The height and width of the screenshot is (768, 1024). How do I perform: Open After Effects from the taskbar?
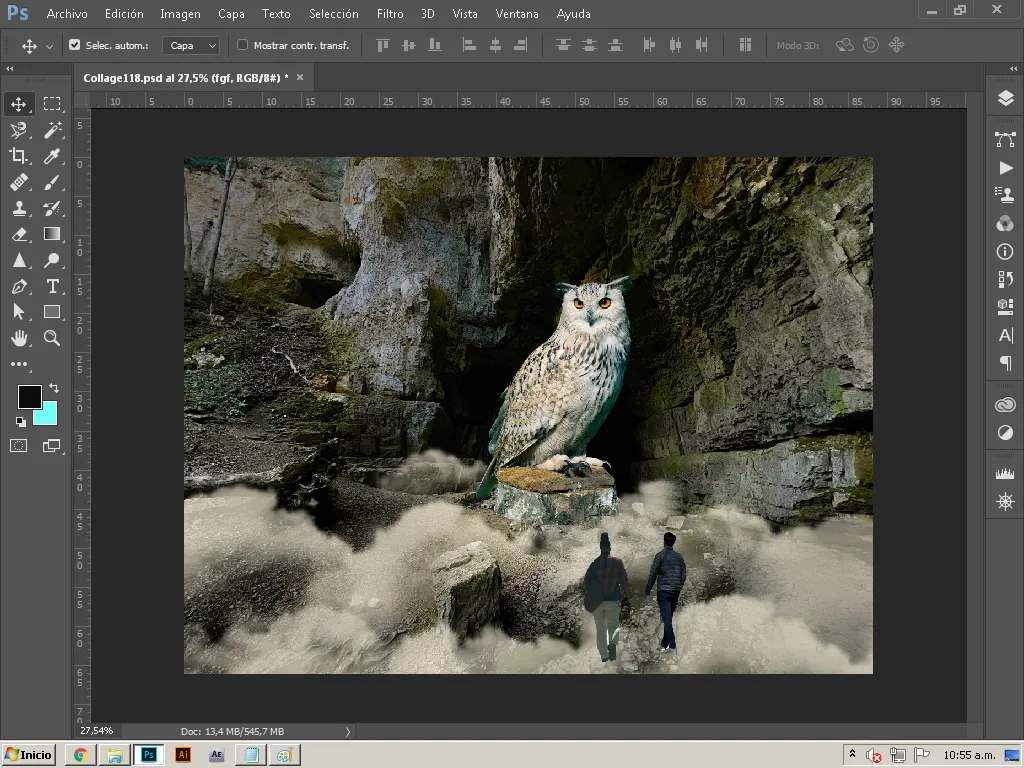(217, 755)
